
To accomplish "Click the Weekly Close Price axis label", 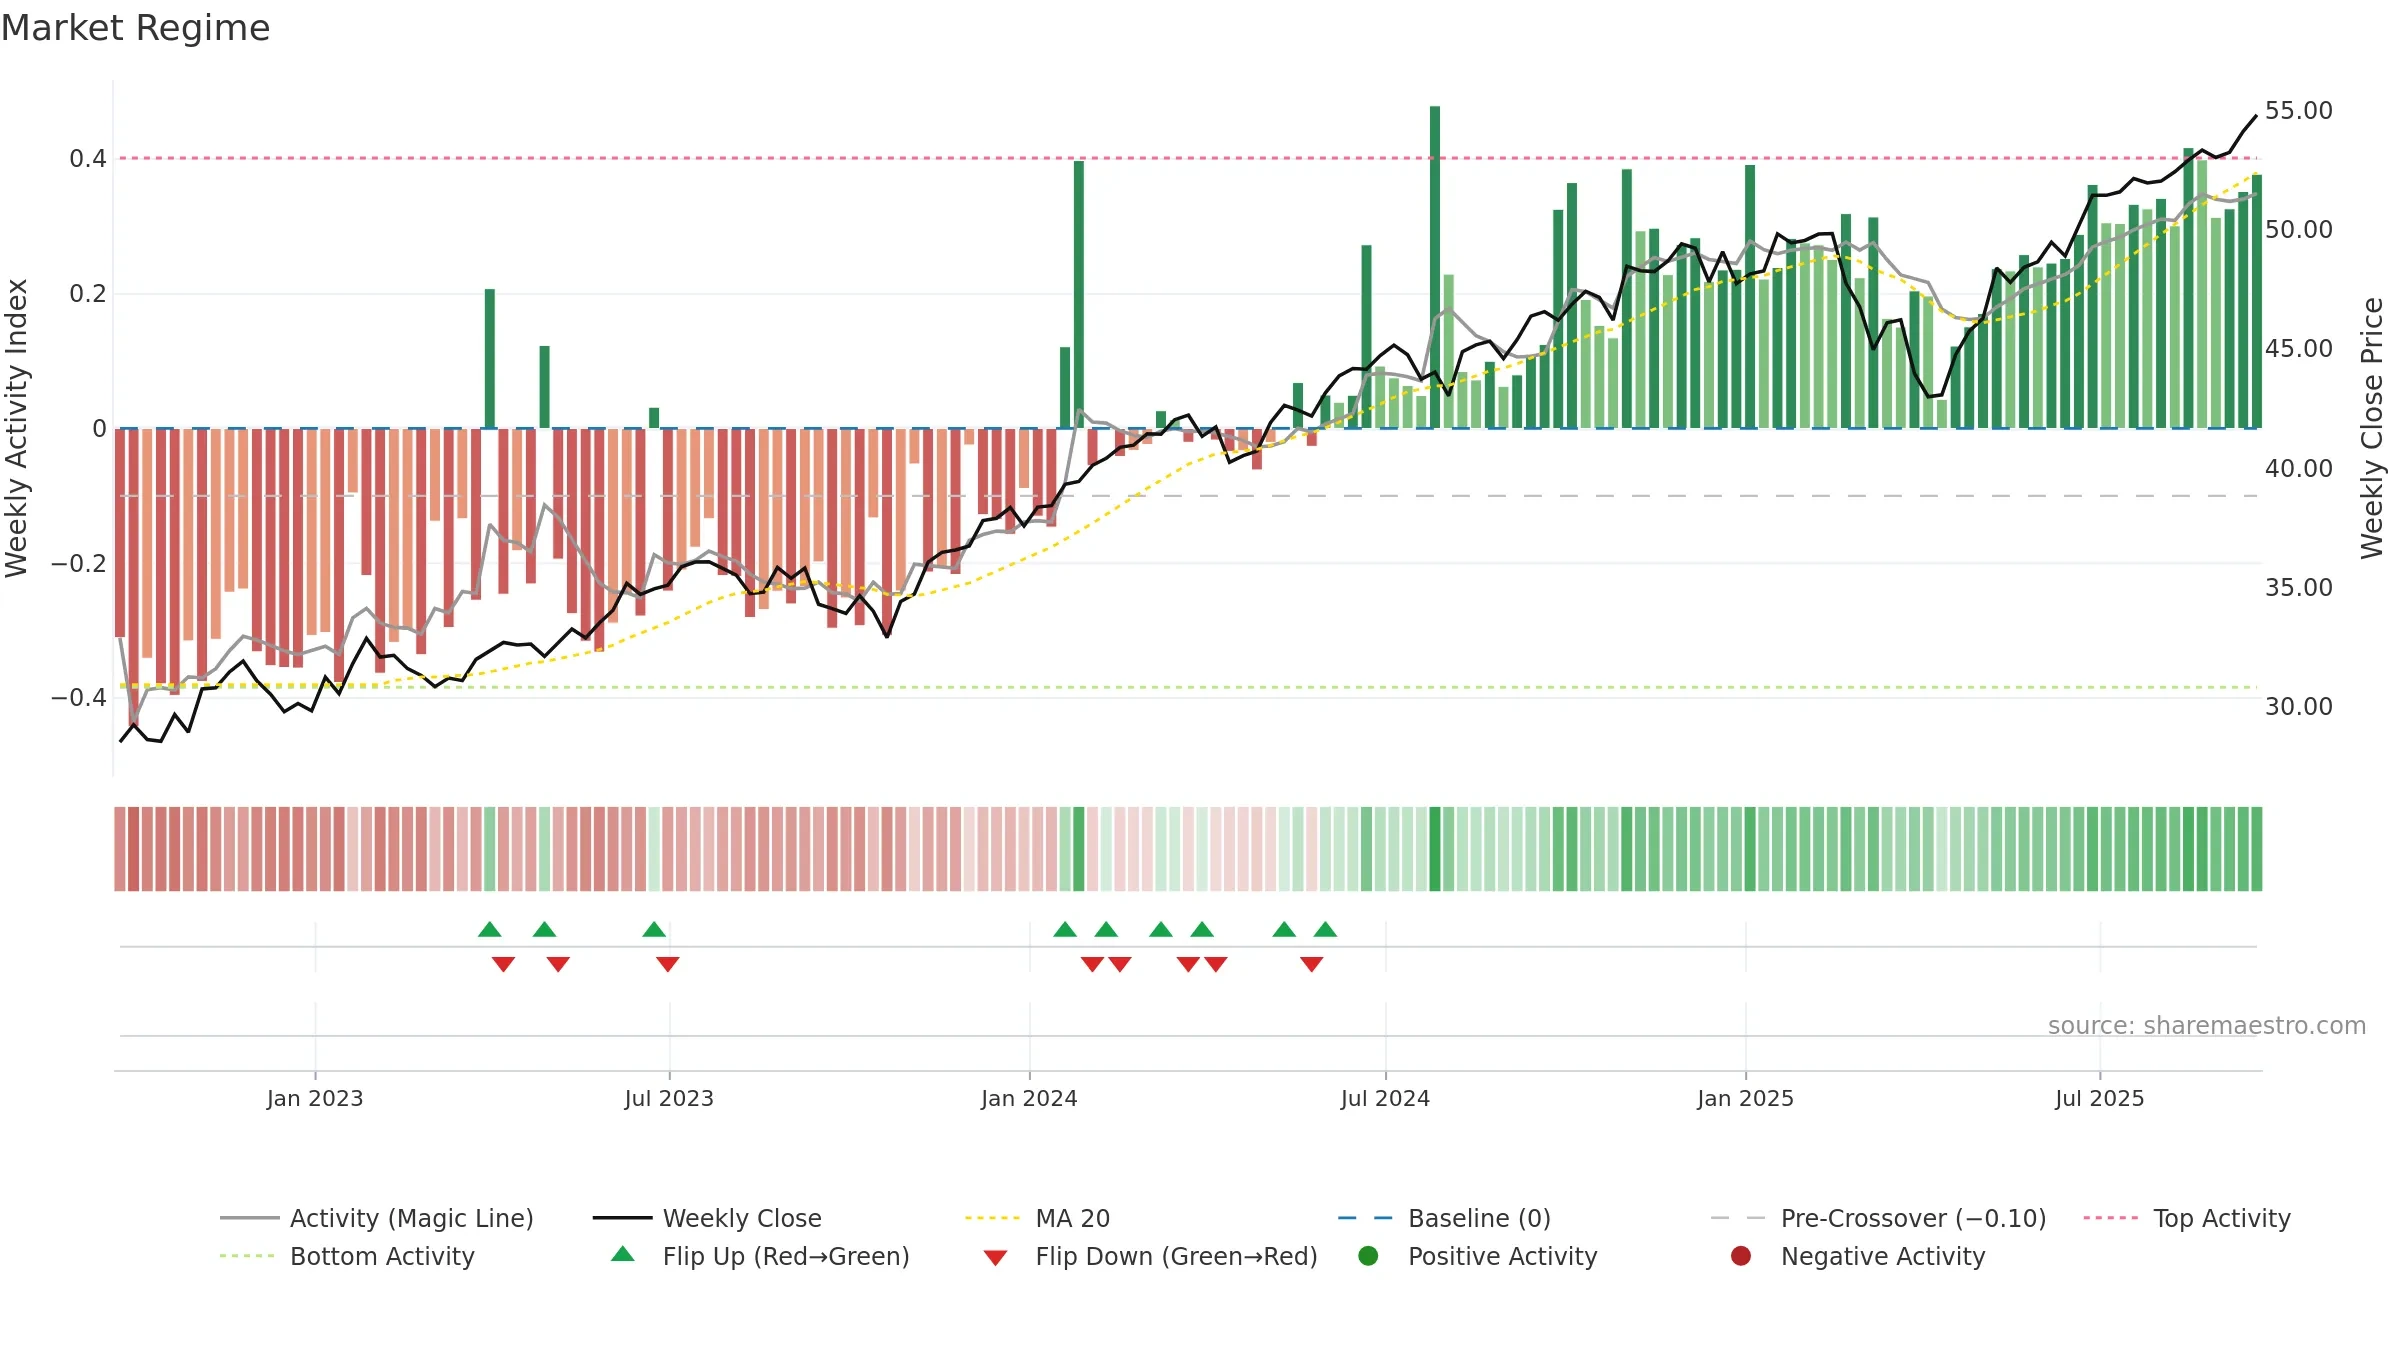I will (2372, 428).
